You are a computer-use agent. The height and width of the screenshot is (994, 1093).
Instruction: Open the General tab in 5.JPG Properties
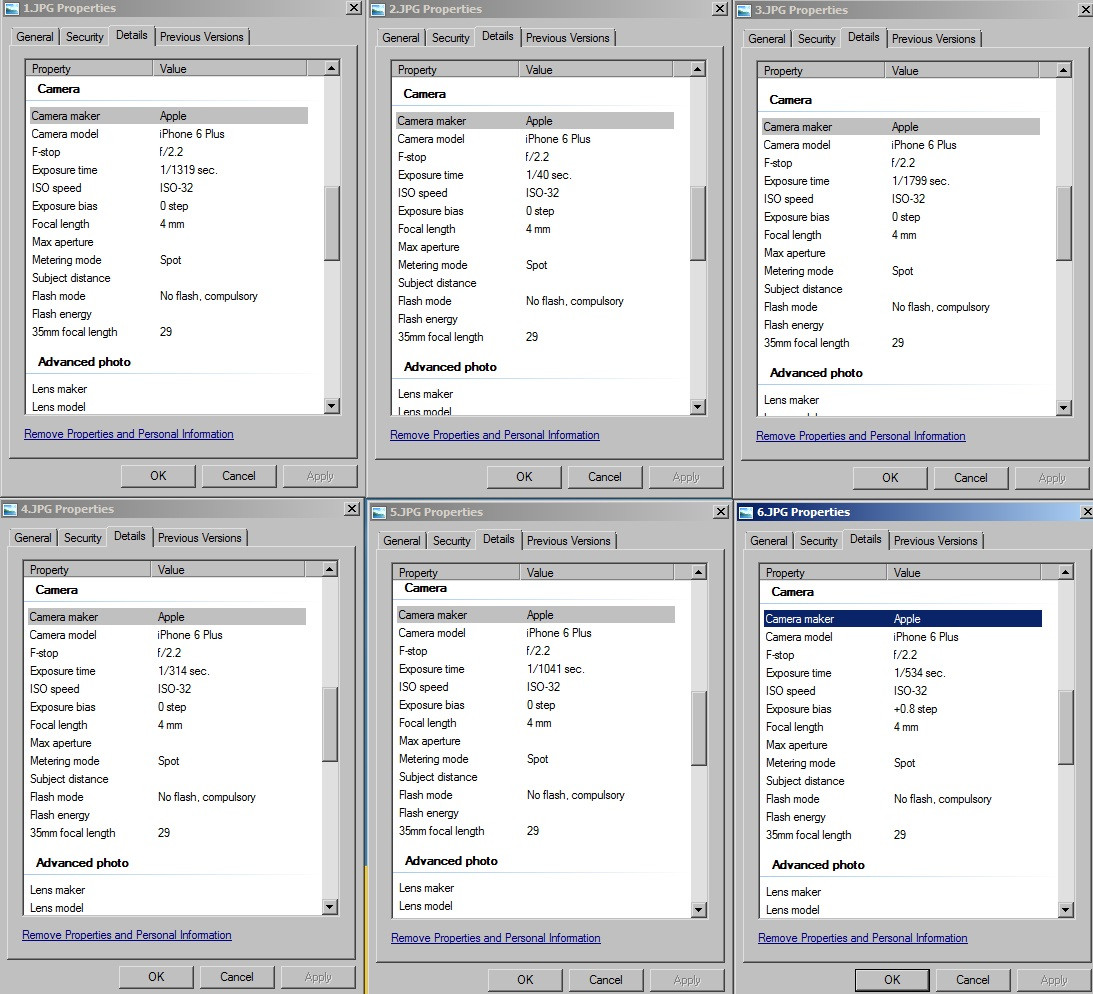pyautogui.click(x=402, y=541)
